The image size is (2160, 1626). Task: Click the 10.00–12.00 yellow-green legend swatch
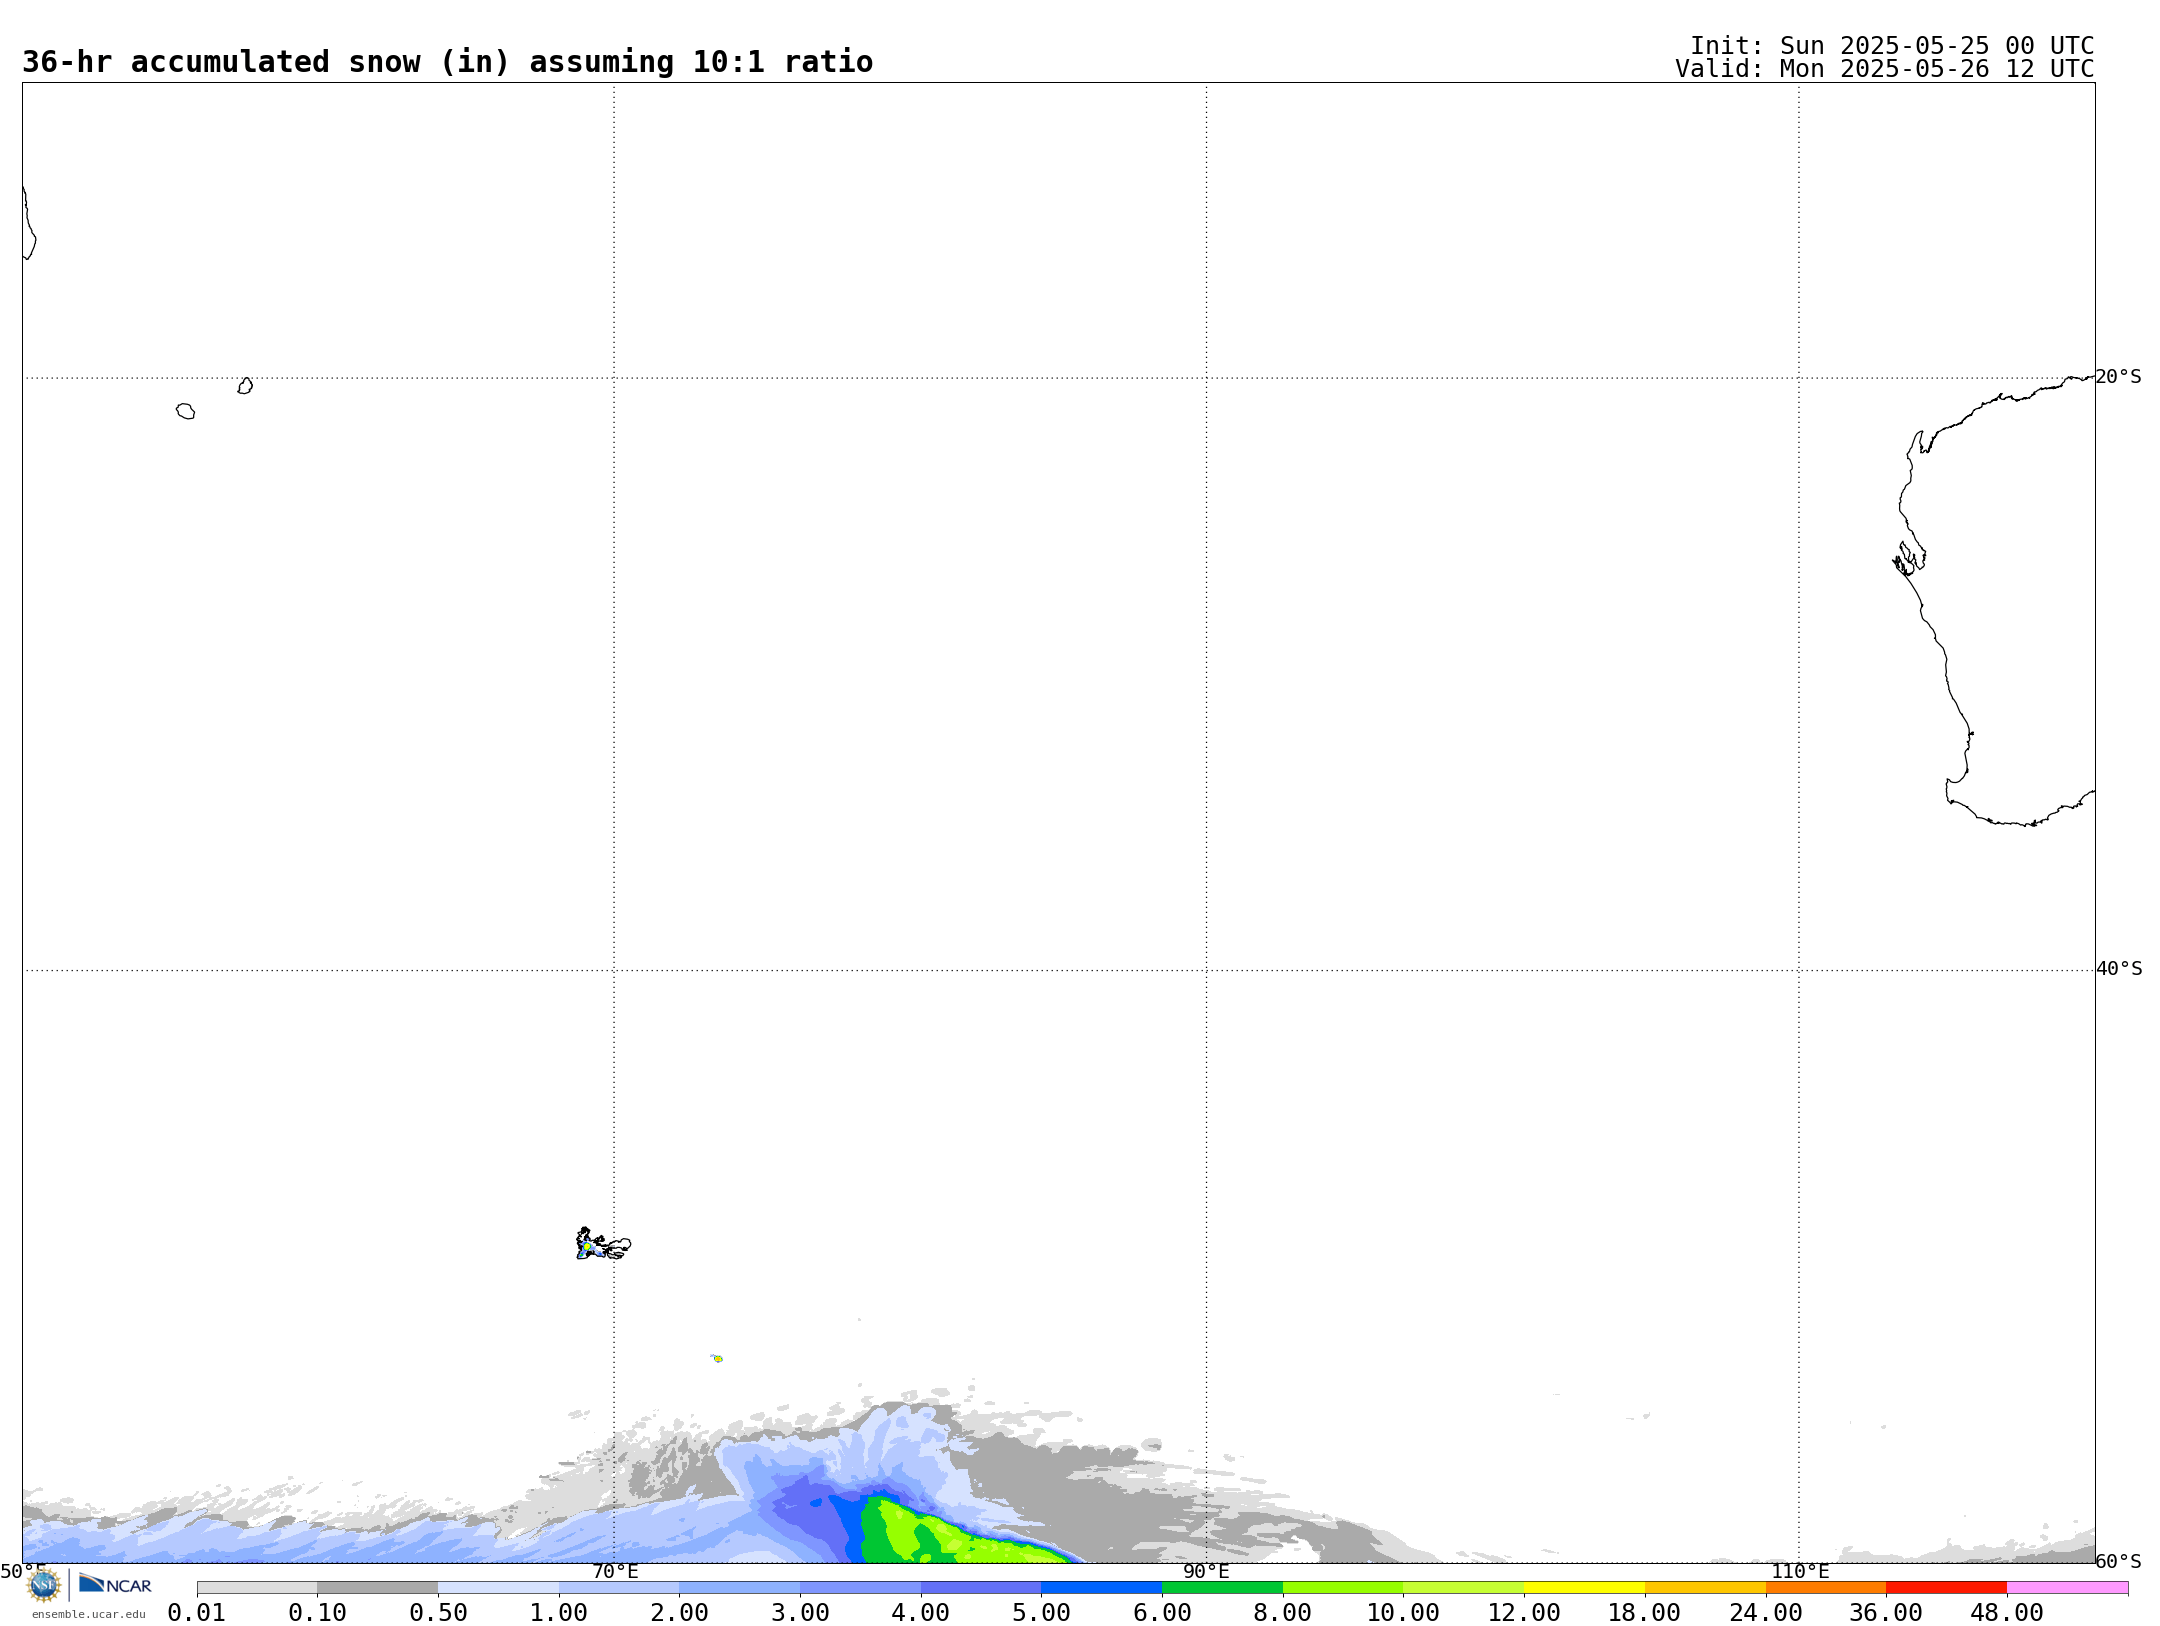coord(1463,1588)
